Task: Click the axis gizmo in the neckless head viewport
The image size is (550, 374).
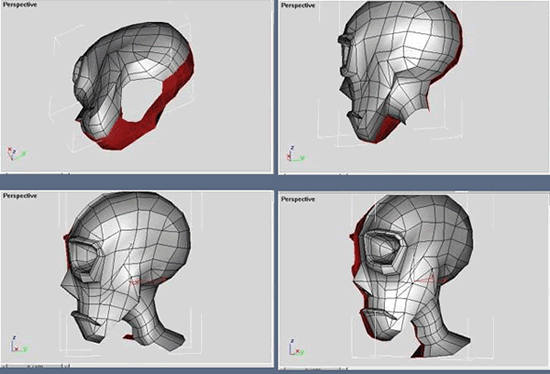Action: [x=295, y=154]
